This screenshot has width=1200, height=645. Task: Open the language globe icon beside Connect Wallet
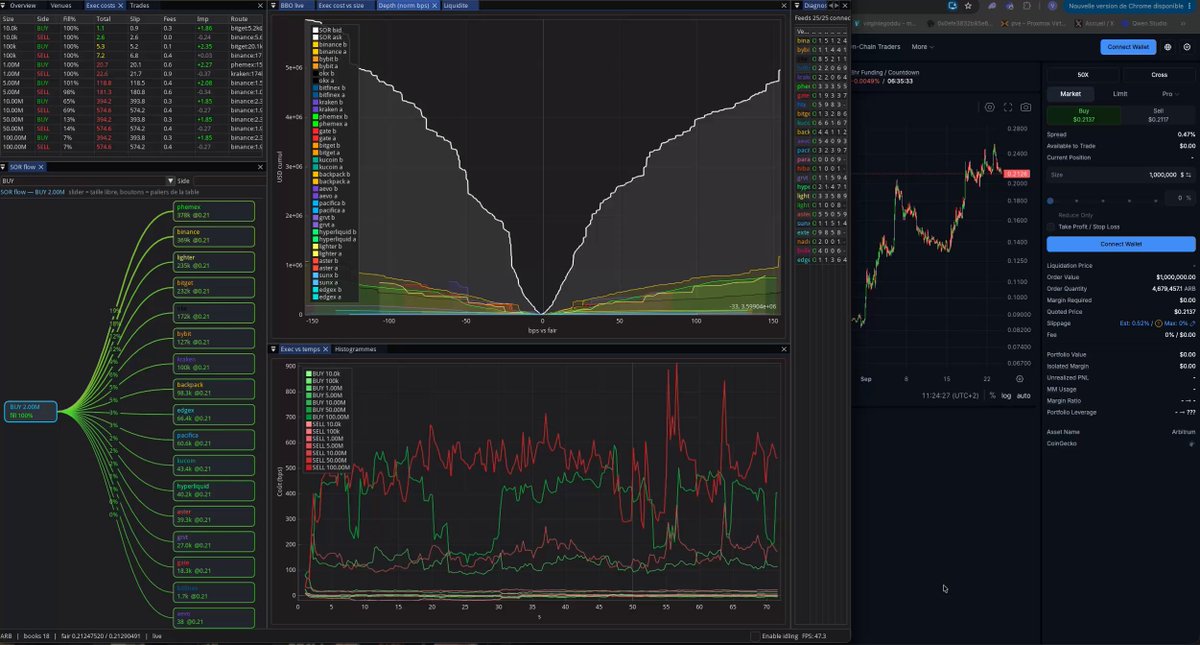(x=1168, y=47)
